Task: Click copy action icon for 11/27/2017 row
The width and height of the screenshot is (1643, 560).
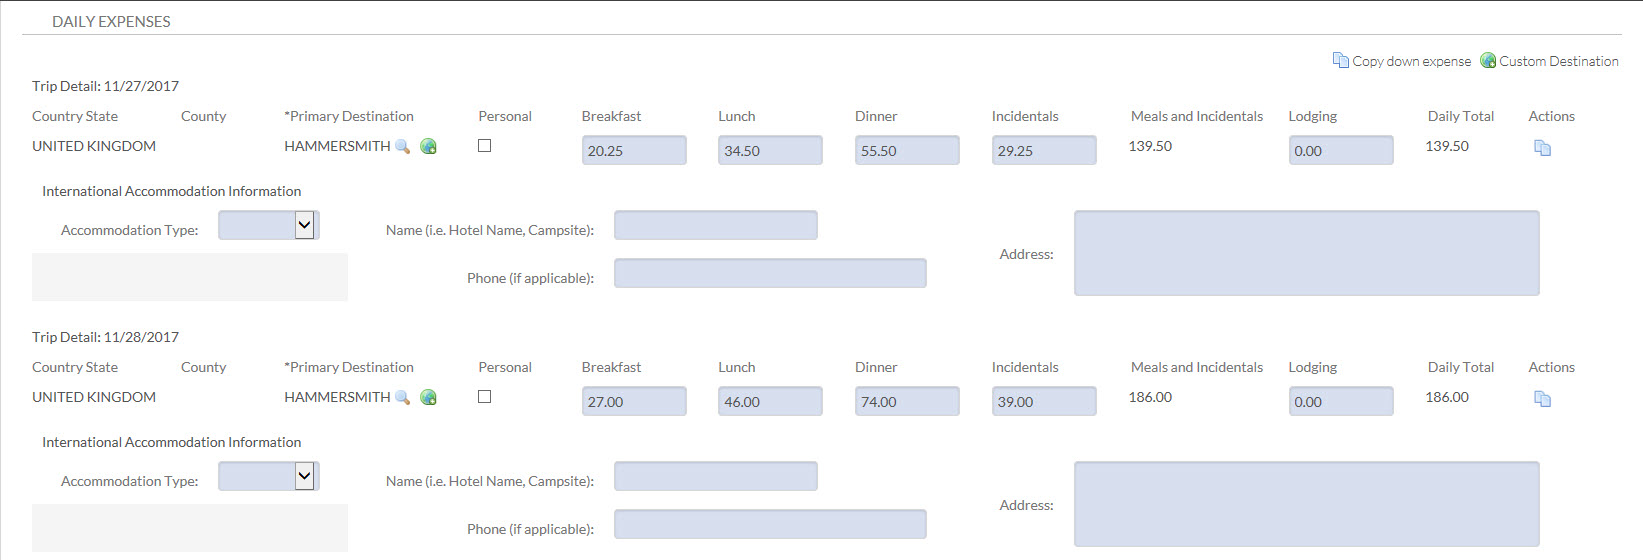Action: [x=1542, y=148]
